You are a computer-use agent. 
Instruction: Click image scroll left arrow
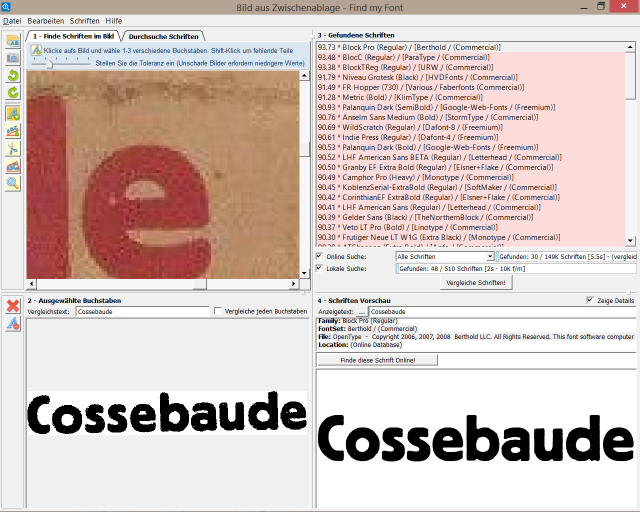point(31,283)
